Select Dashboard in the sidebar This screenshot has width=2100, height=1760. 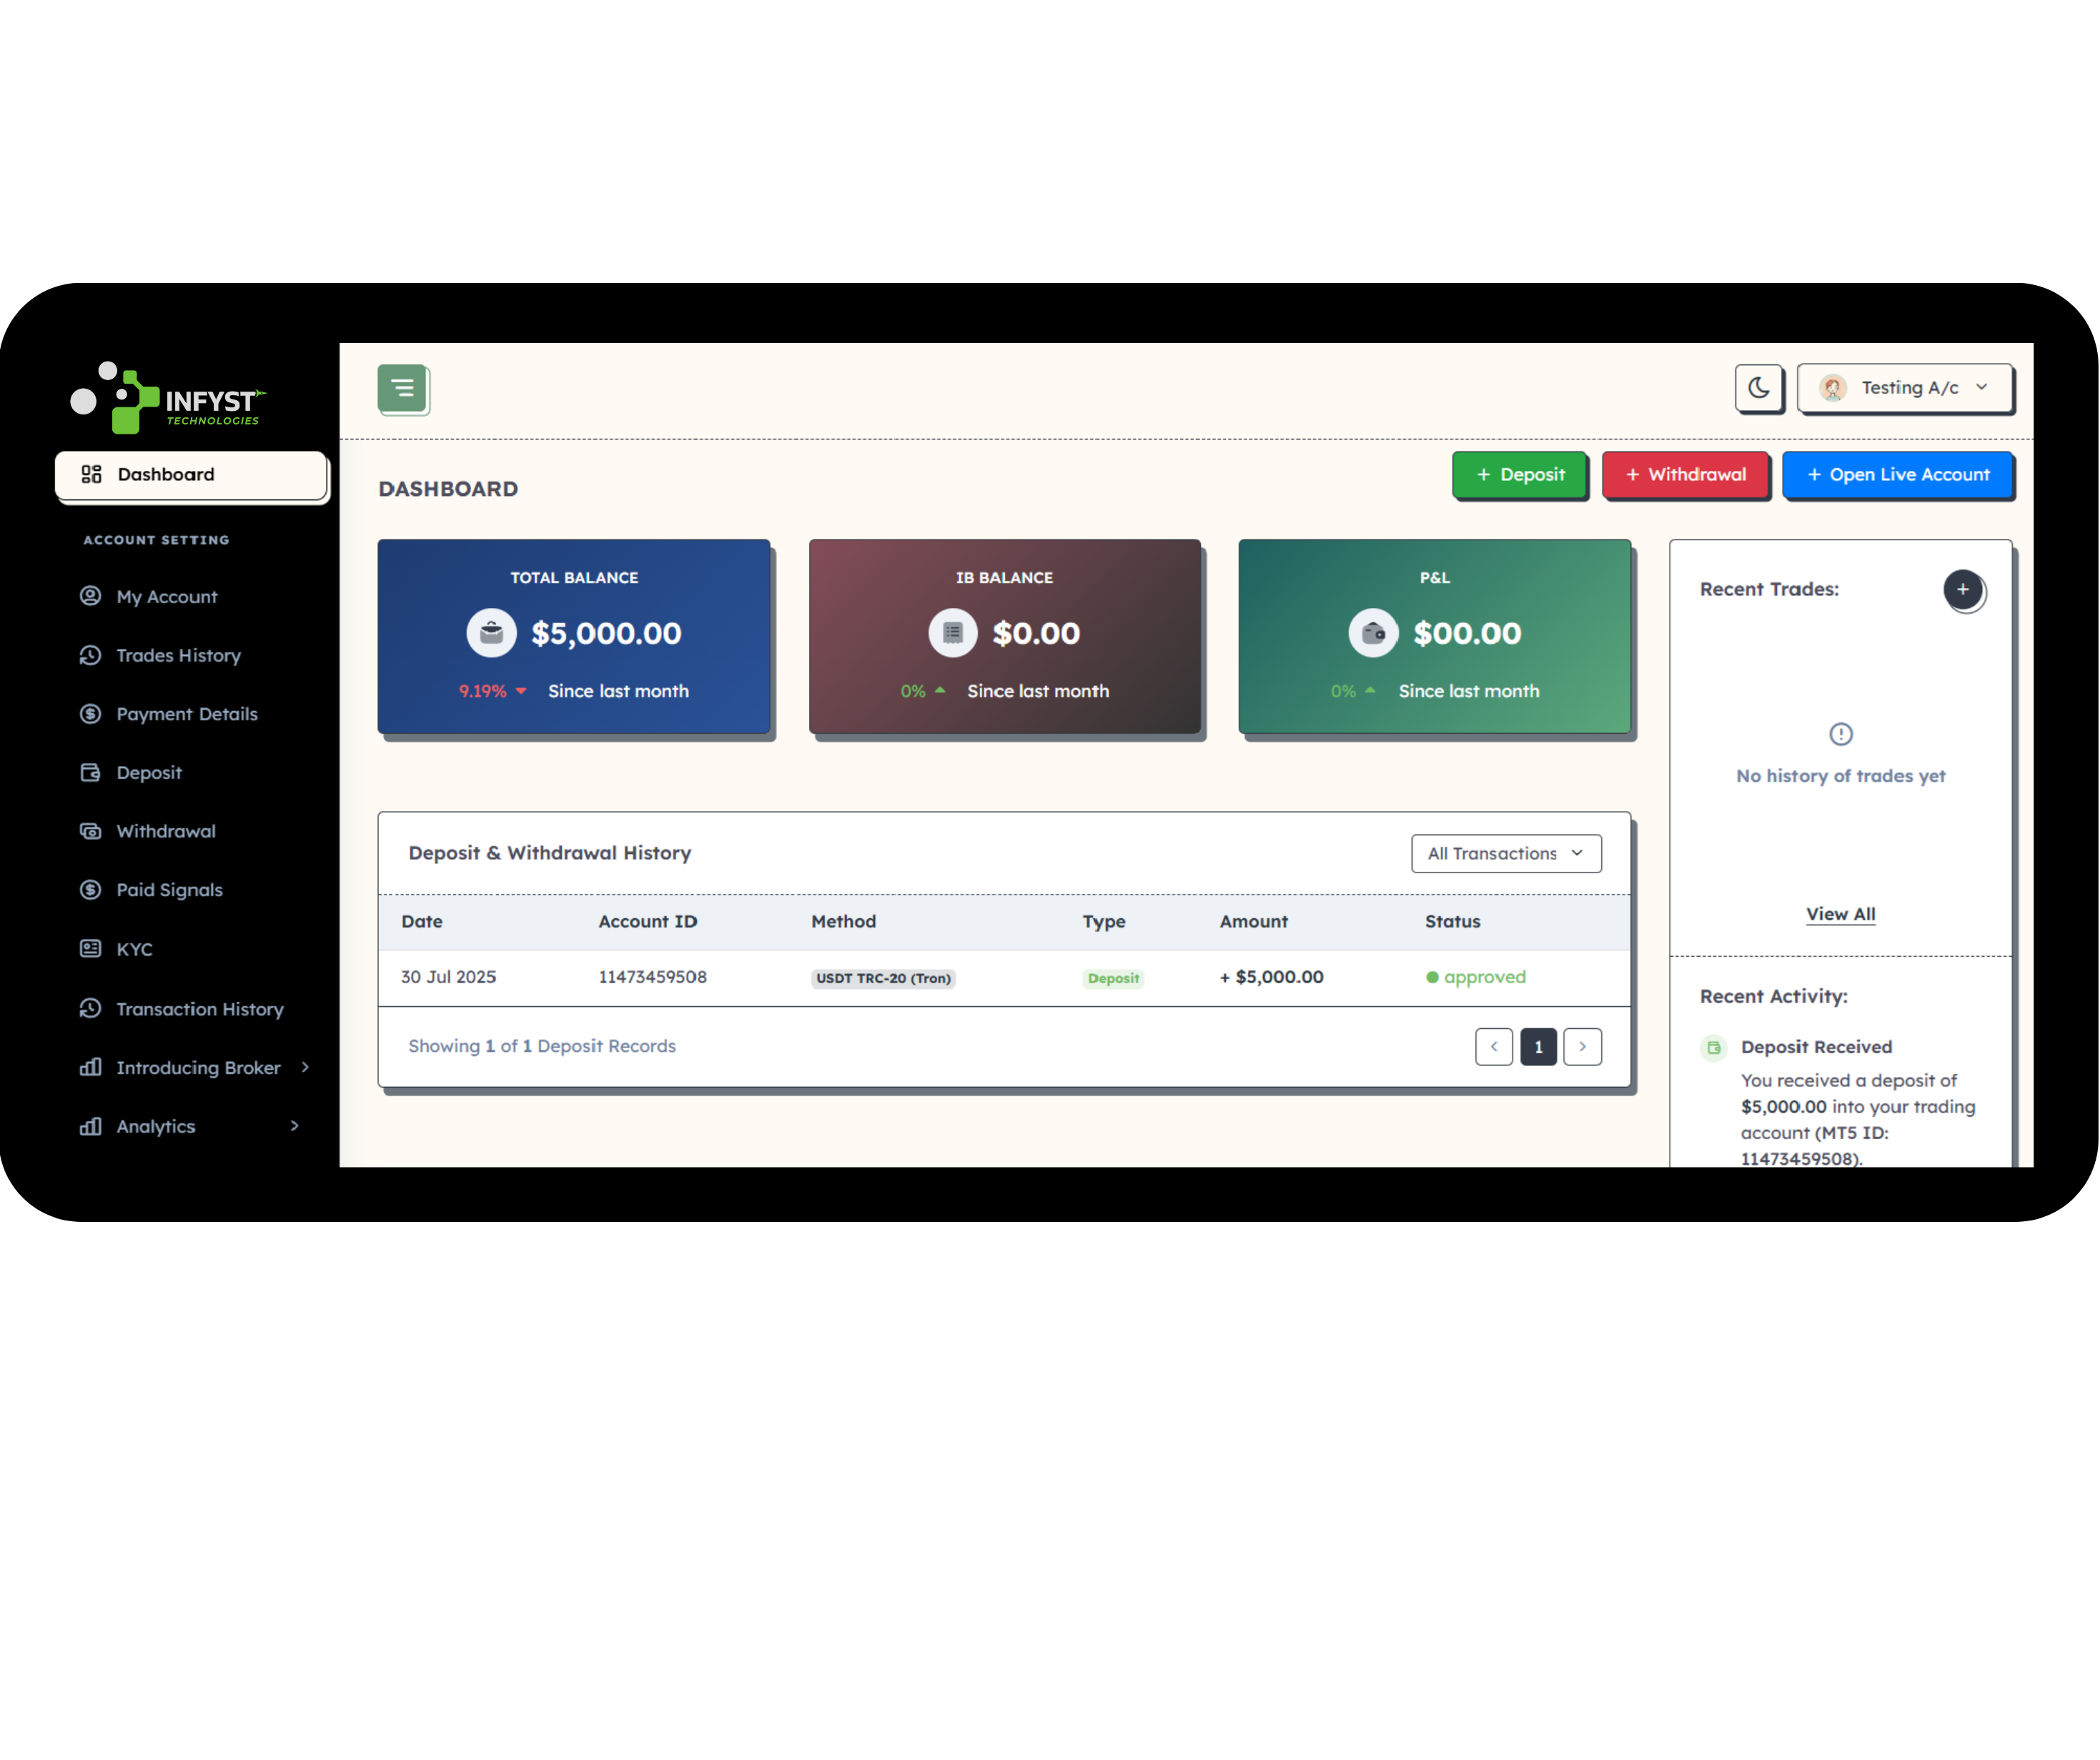click(165, 474)
